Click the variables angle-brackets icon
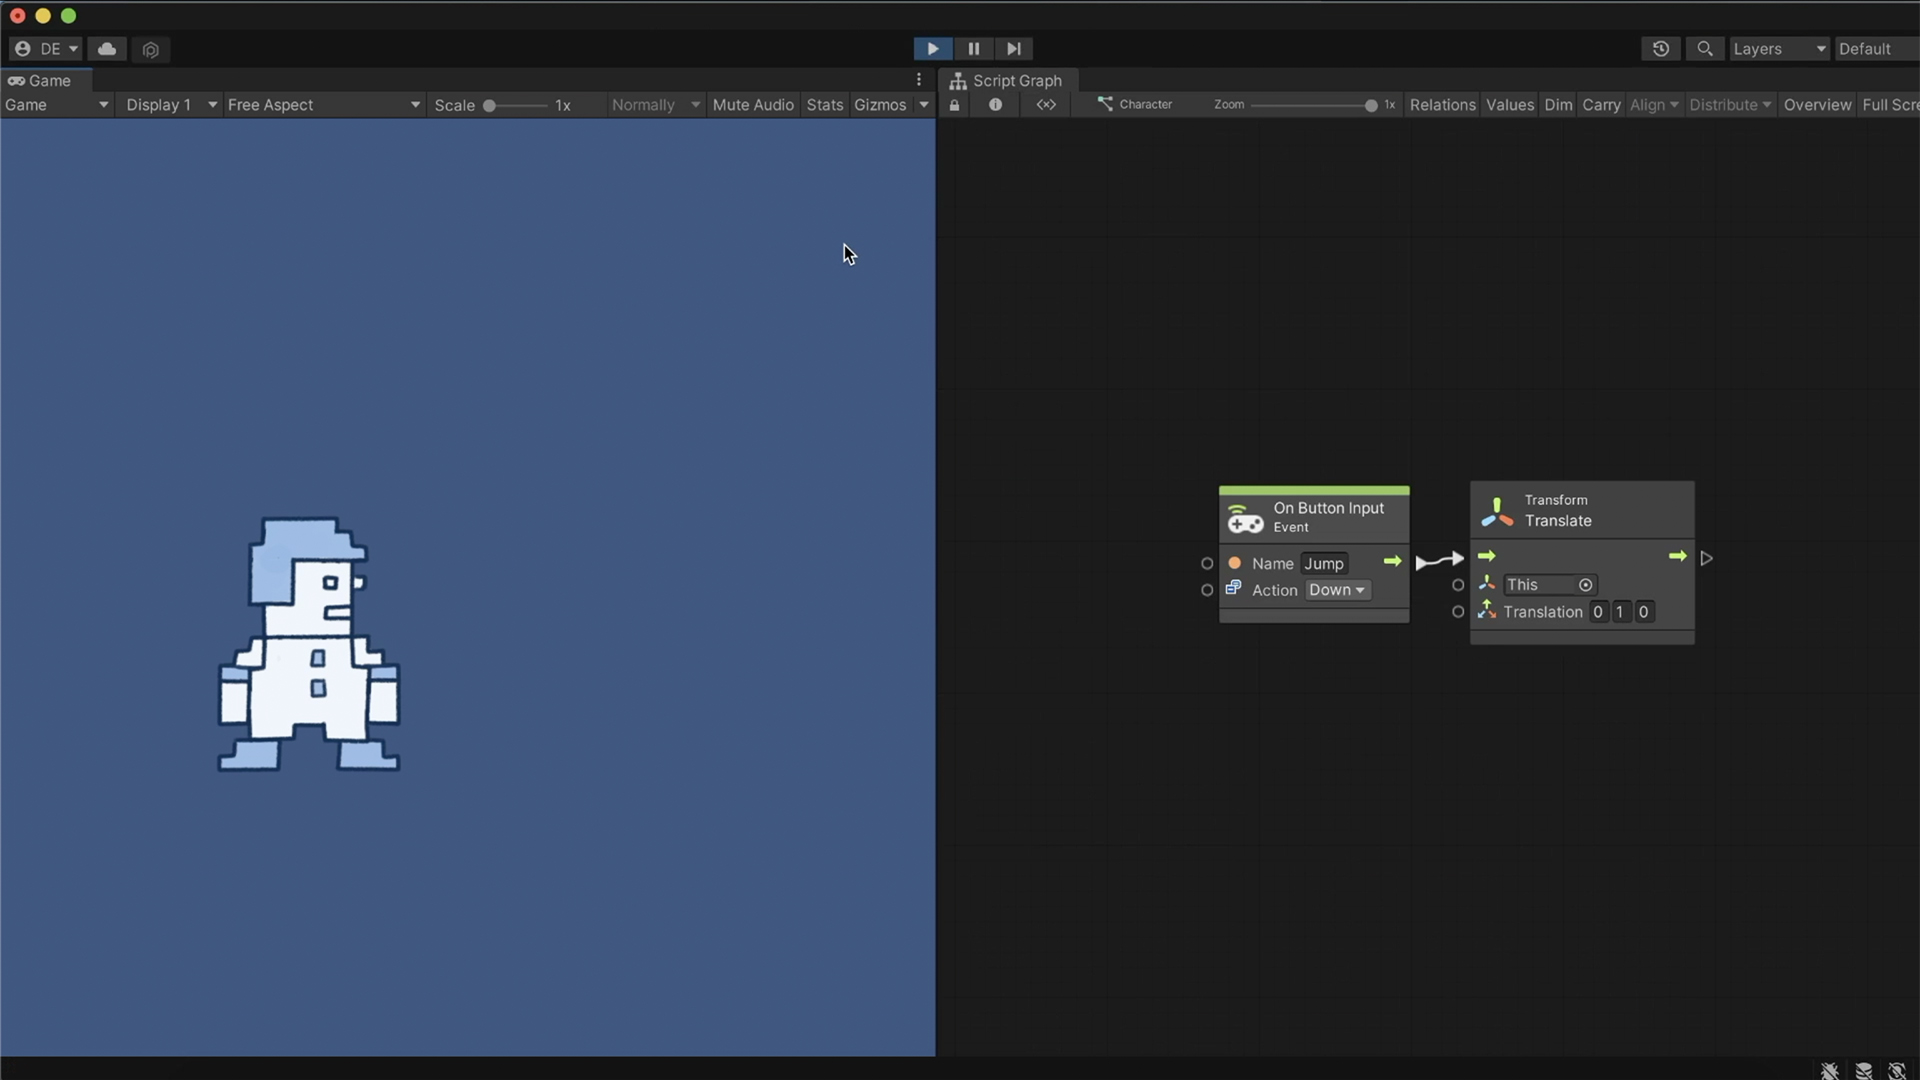Image resolution: width=1920 pixels, height=1080 pixels. [1046, 104]
